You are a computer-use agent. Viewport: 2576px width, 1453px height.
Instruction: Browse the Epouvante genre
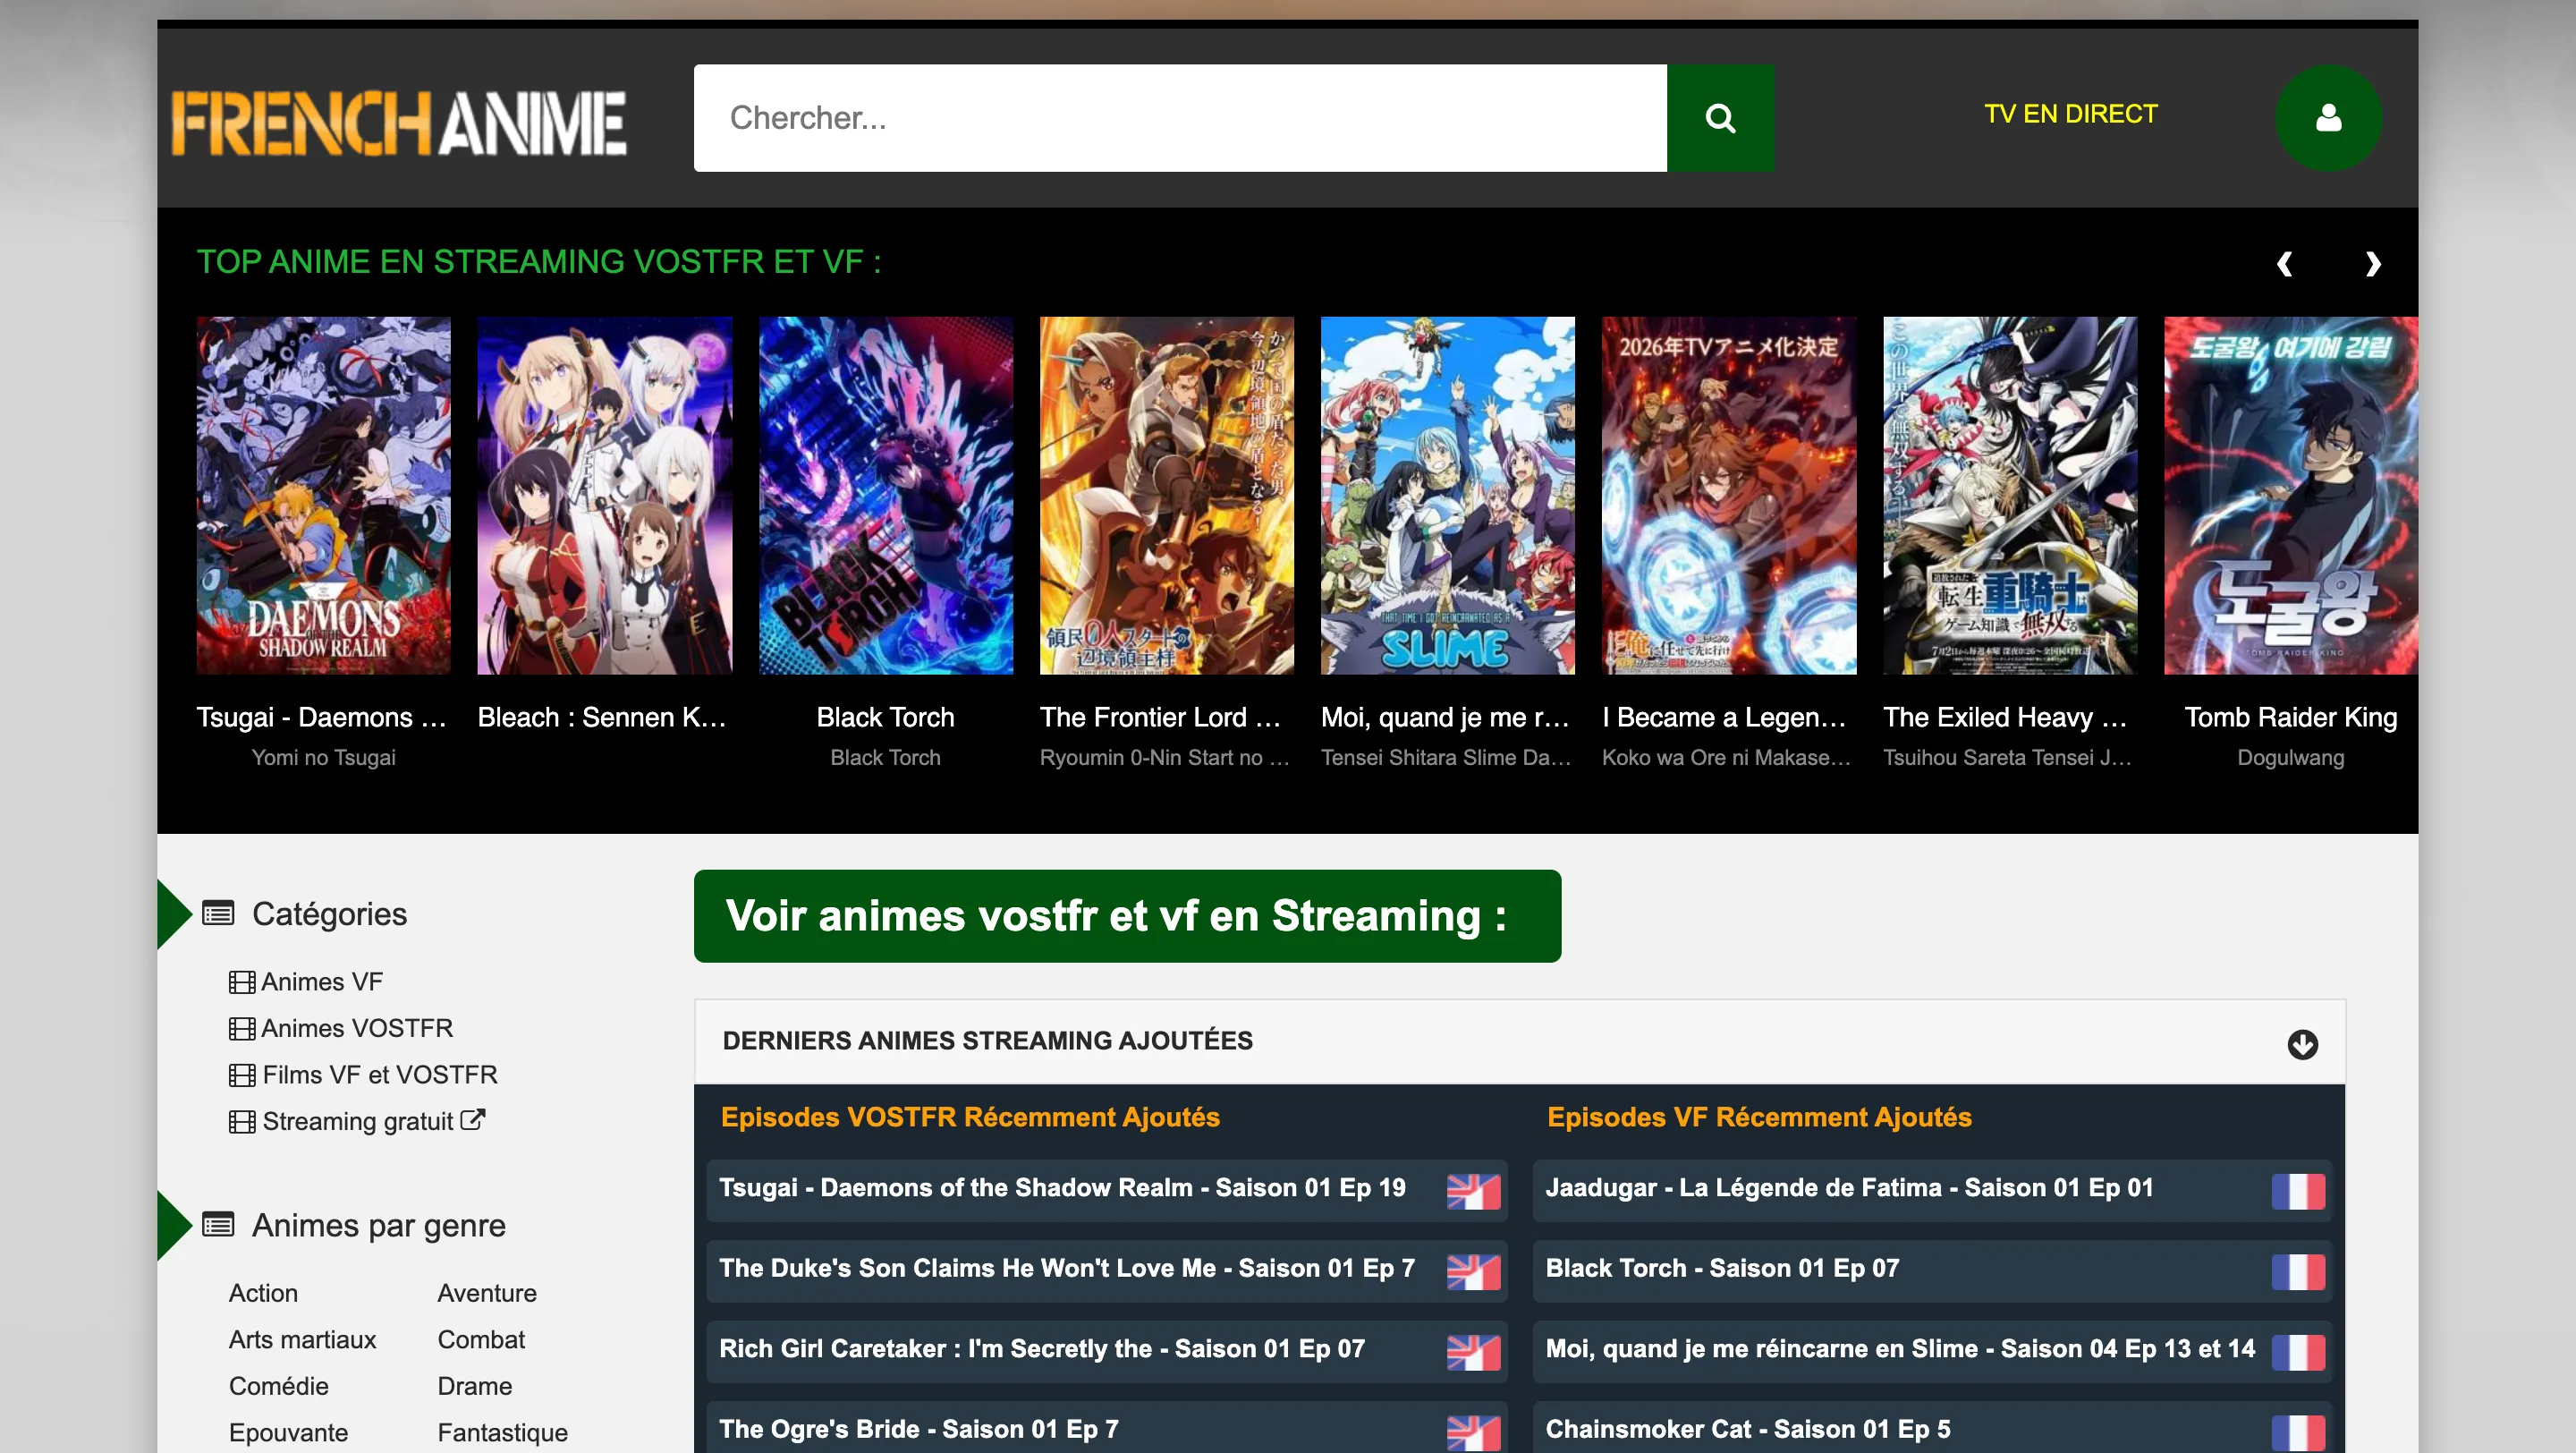[288, 1432]
